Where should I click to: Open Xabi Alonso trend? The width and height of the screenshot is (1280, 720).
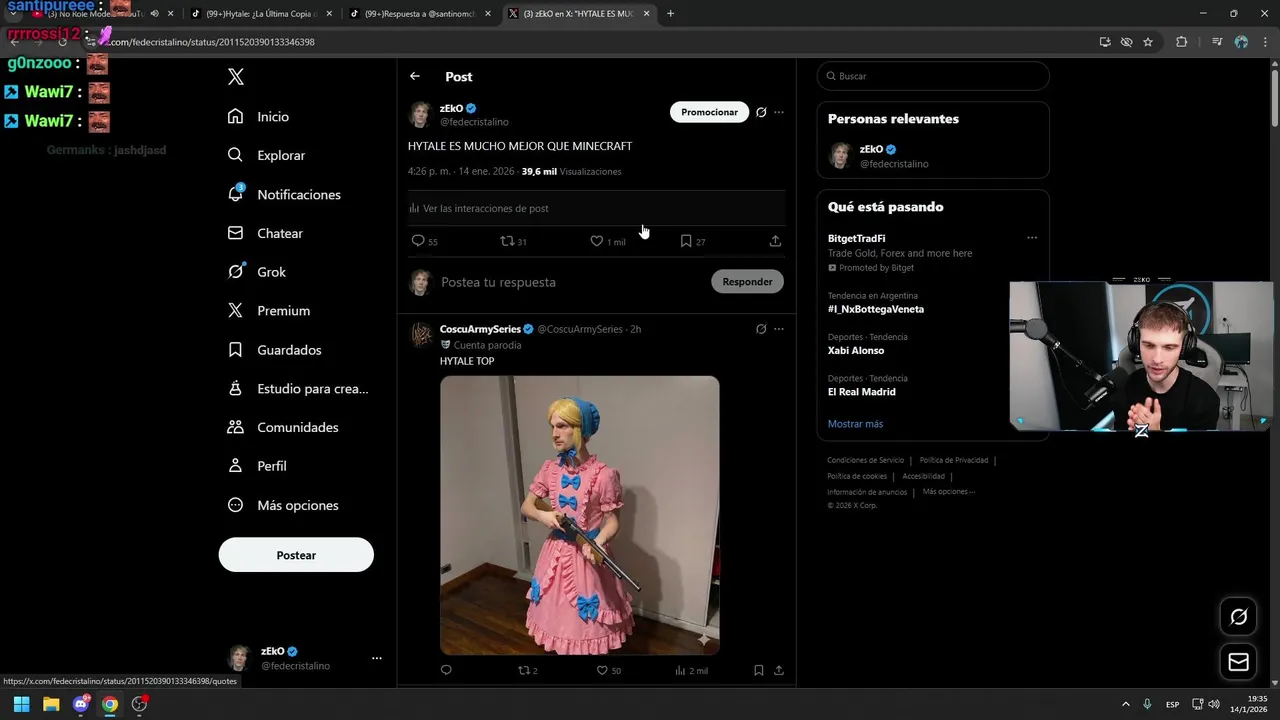[856, 351]
